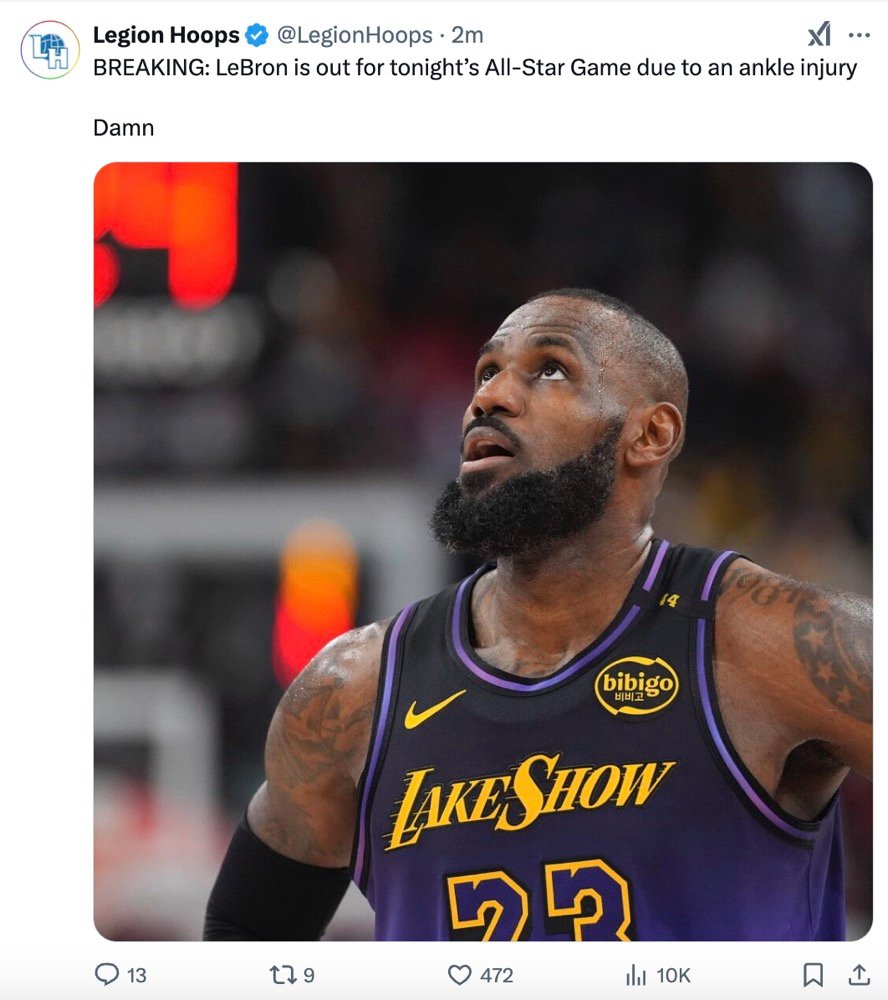Click the BREAKING LeBron tweet text
Image resolution: width=888 pixels, height=1000 pixels.
tap(475, 70)
